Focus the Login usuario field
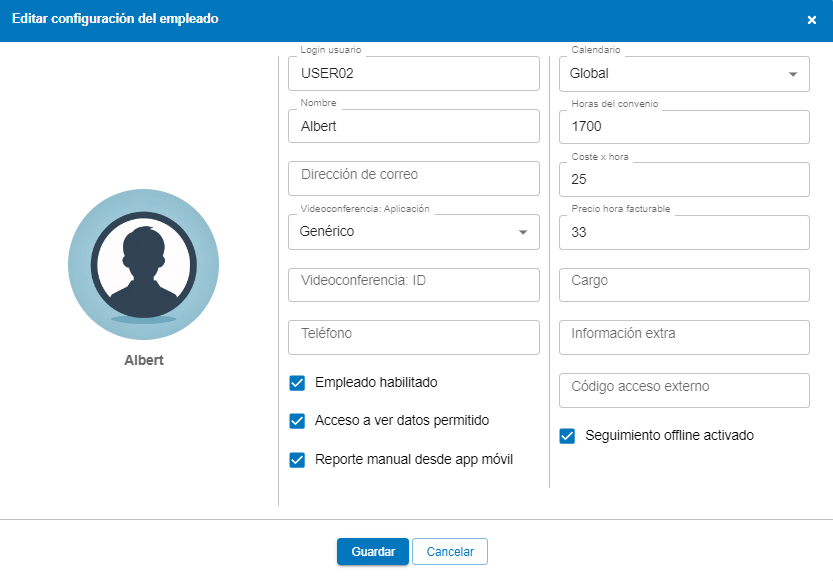 coord(413,74)
